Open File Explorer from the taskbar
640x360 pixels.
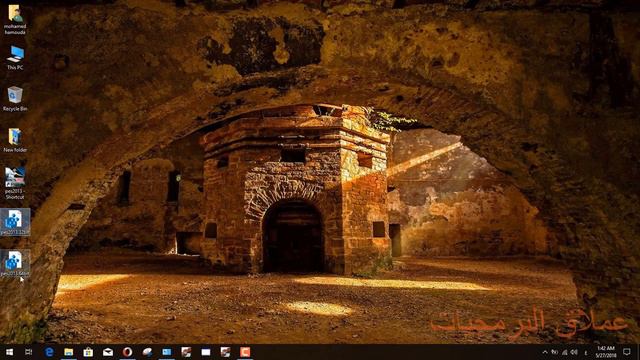point(69,352)
